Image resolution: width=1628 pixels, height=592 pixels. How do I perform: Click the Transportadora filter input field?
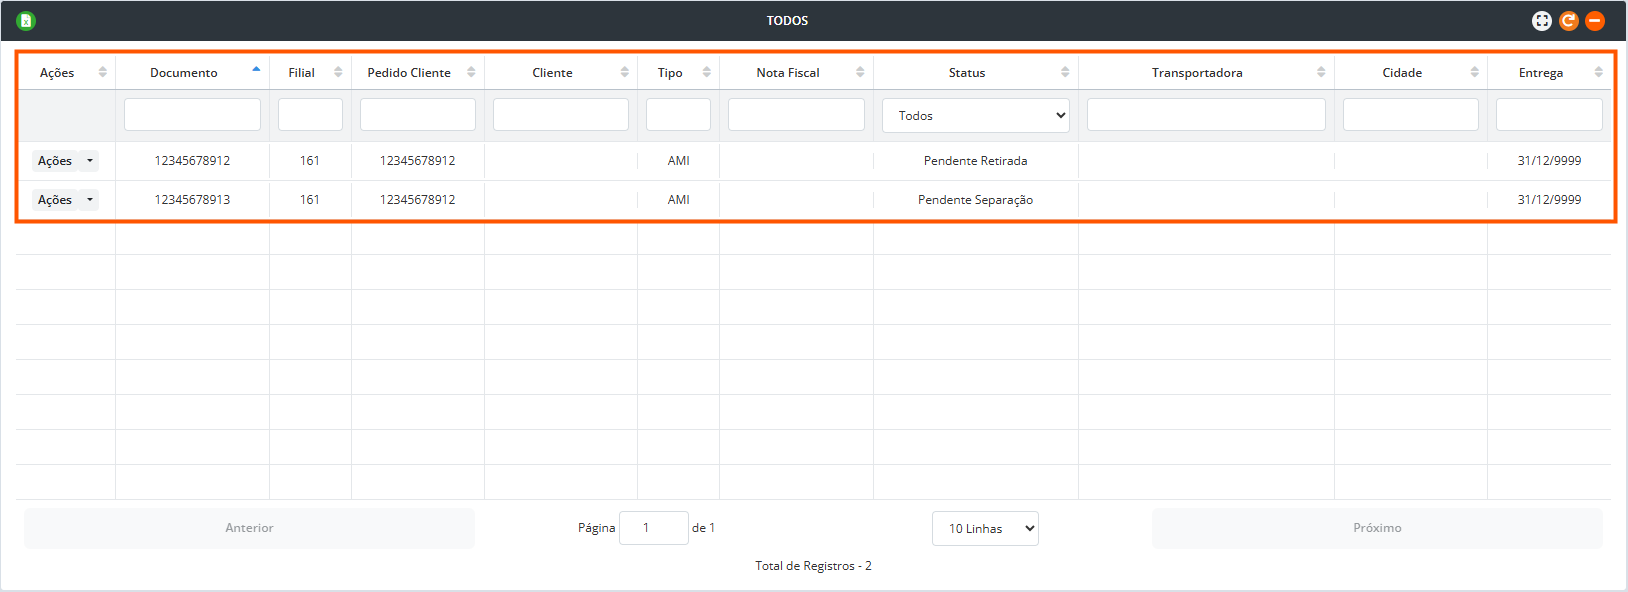(1205, 115)
